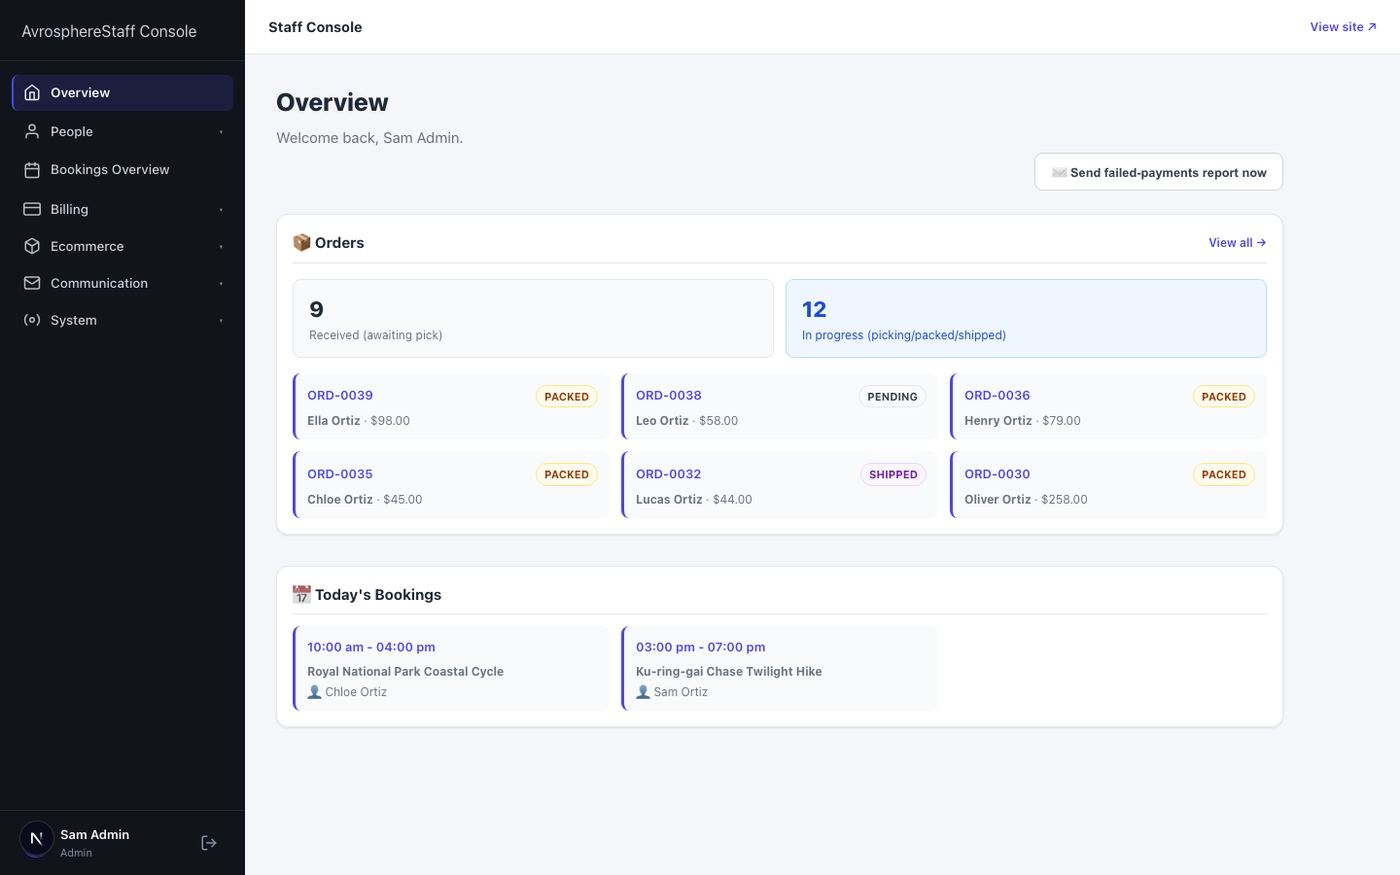Open order ORD-0032
Screen dimensions: 1400x875
tap(668, 474)
